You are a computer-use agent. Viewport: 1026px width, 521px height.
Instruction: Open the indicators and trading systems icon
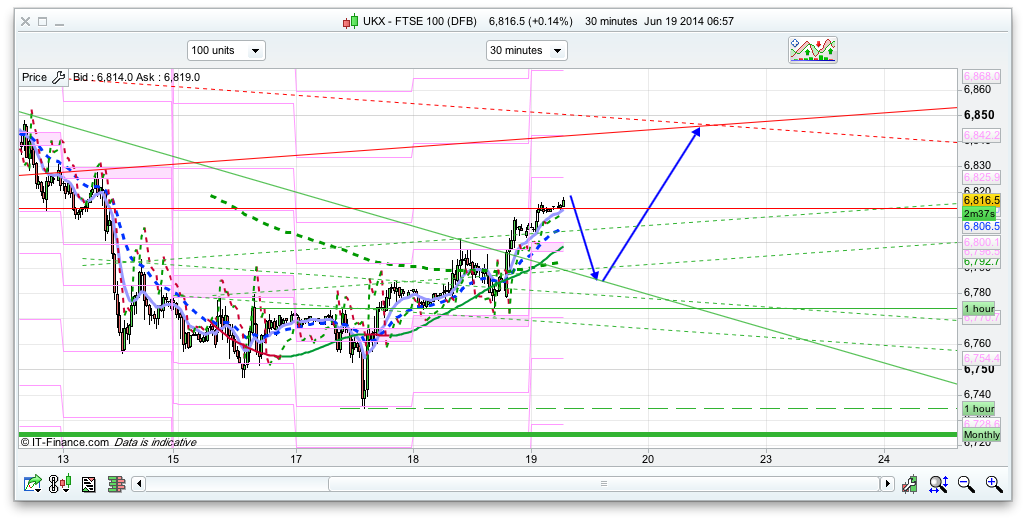(813, 50)
